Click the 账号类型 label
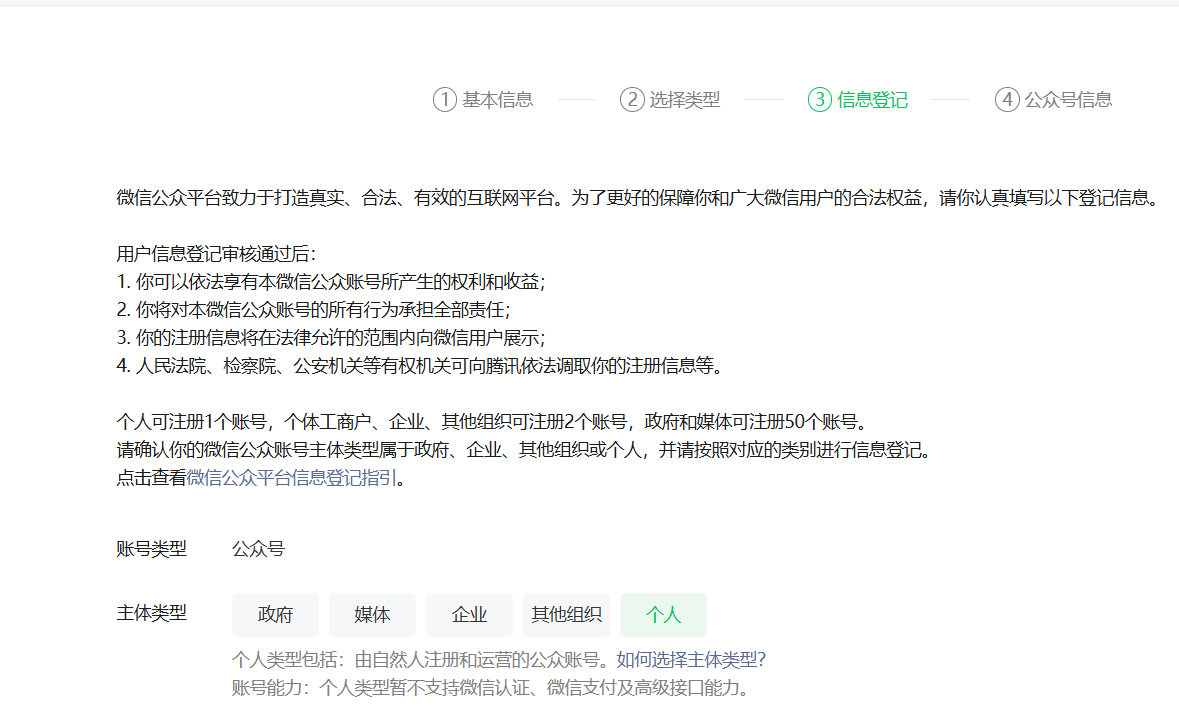The image size is (1179, 724). (151, 549)
